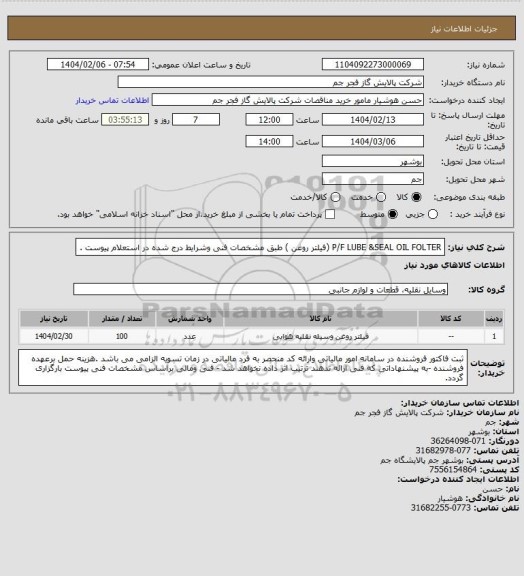This screenshot has width=524, height=576.
Task: Click the general description field P/F LUBE &SEAL OIL FOLTER
Action: pyautogui.click(x=260, y=247)
